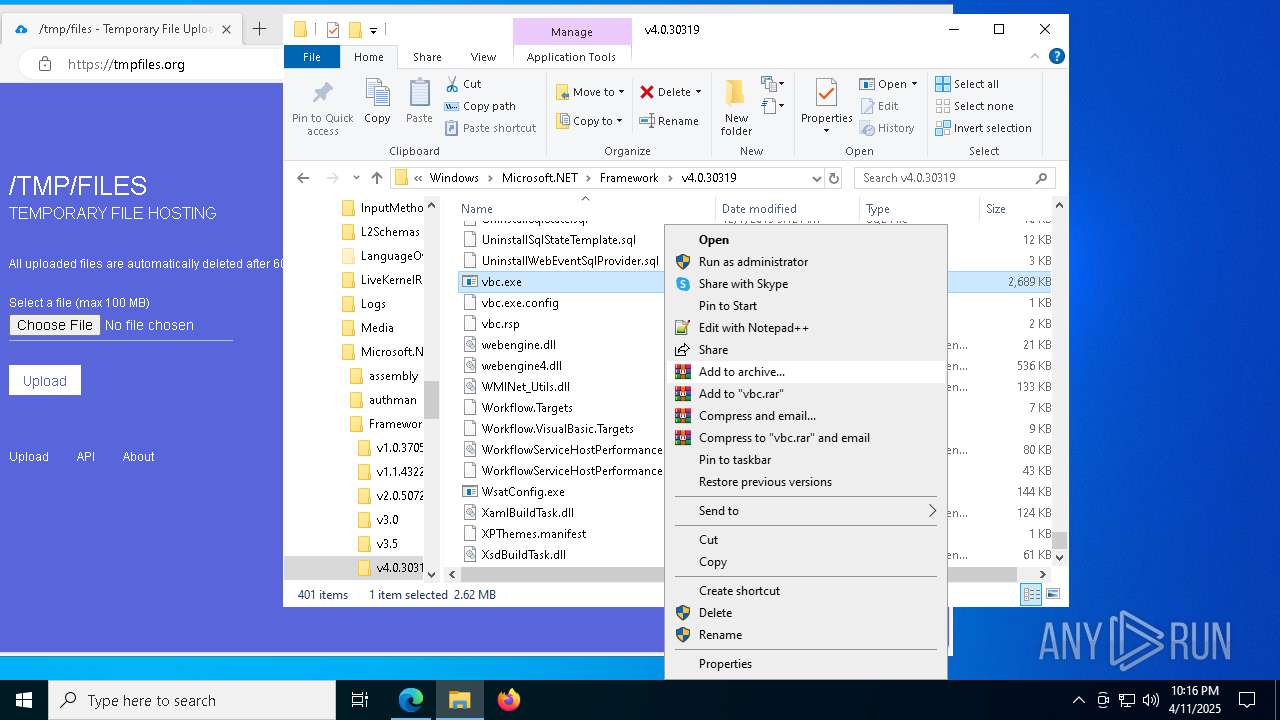Open Explorer Help question mark icon
Image resolution: width=1280 pixels, height=720 pixels.
1056,57
